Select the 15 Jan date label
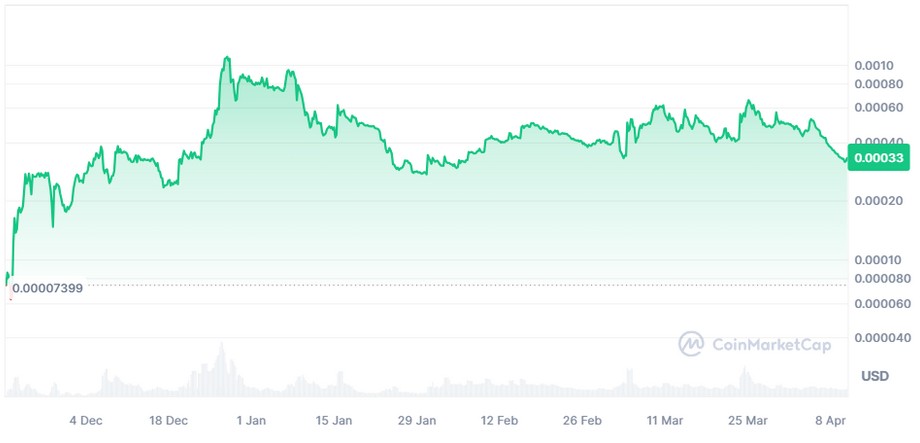 (x=334, y=420)
